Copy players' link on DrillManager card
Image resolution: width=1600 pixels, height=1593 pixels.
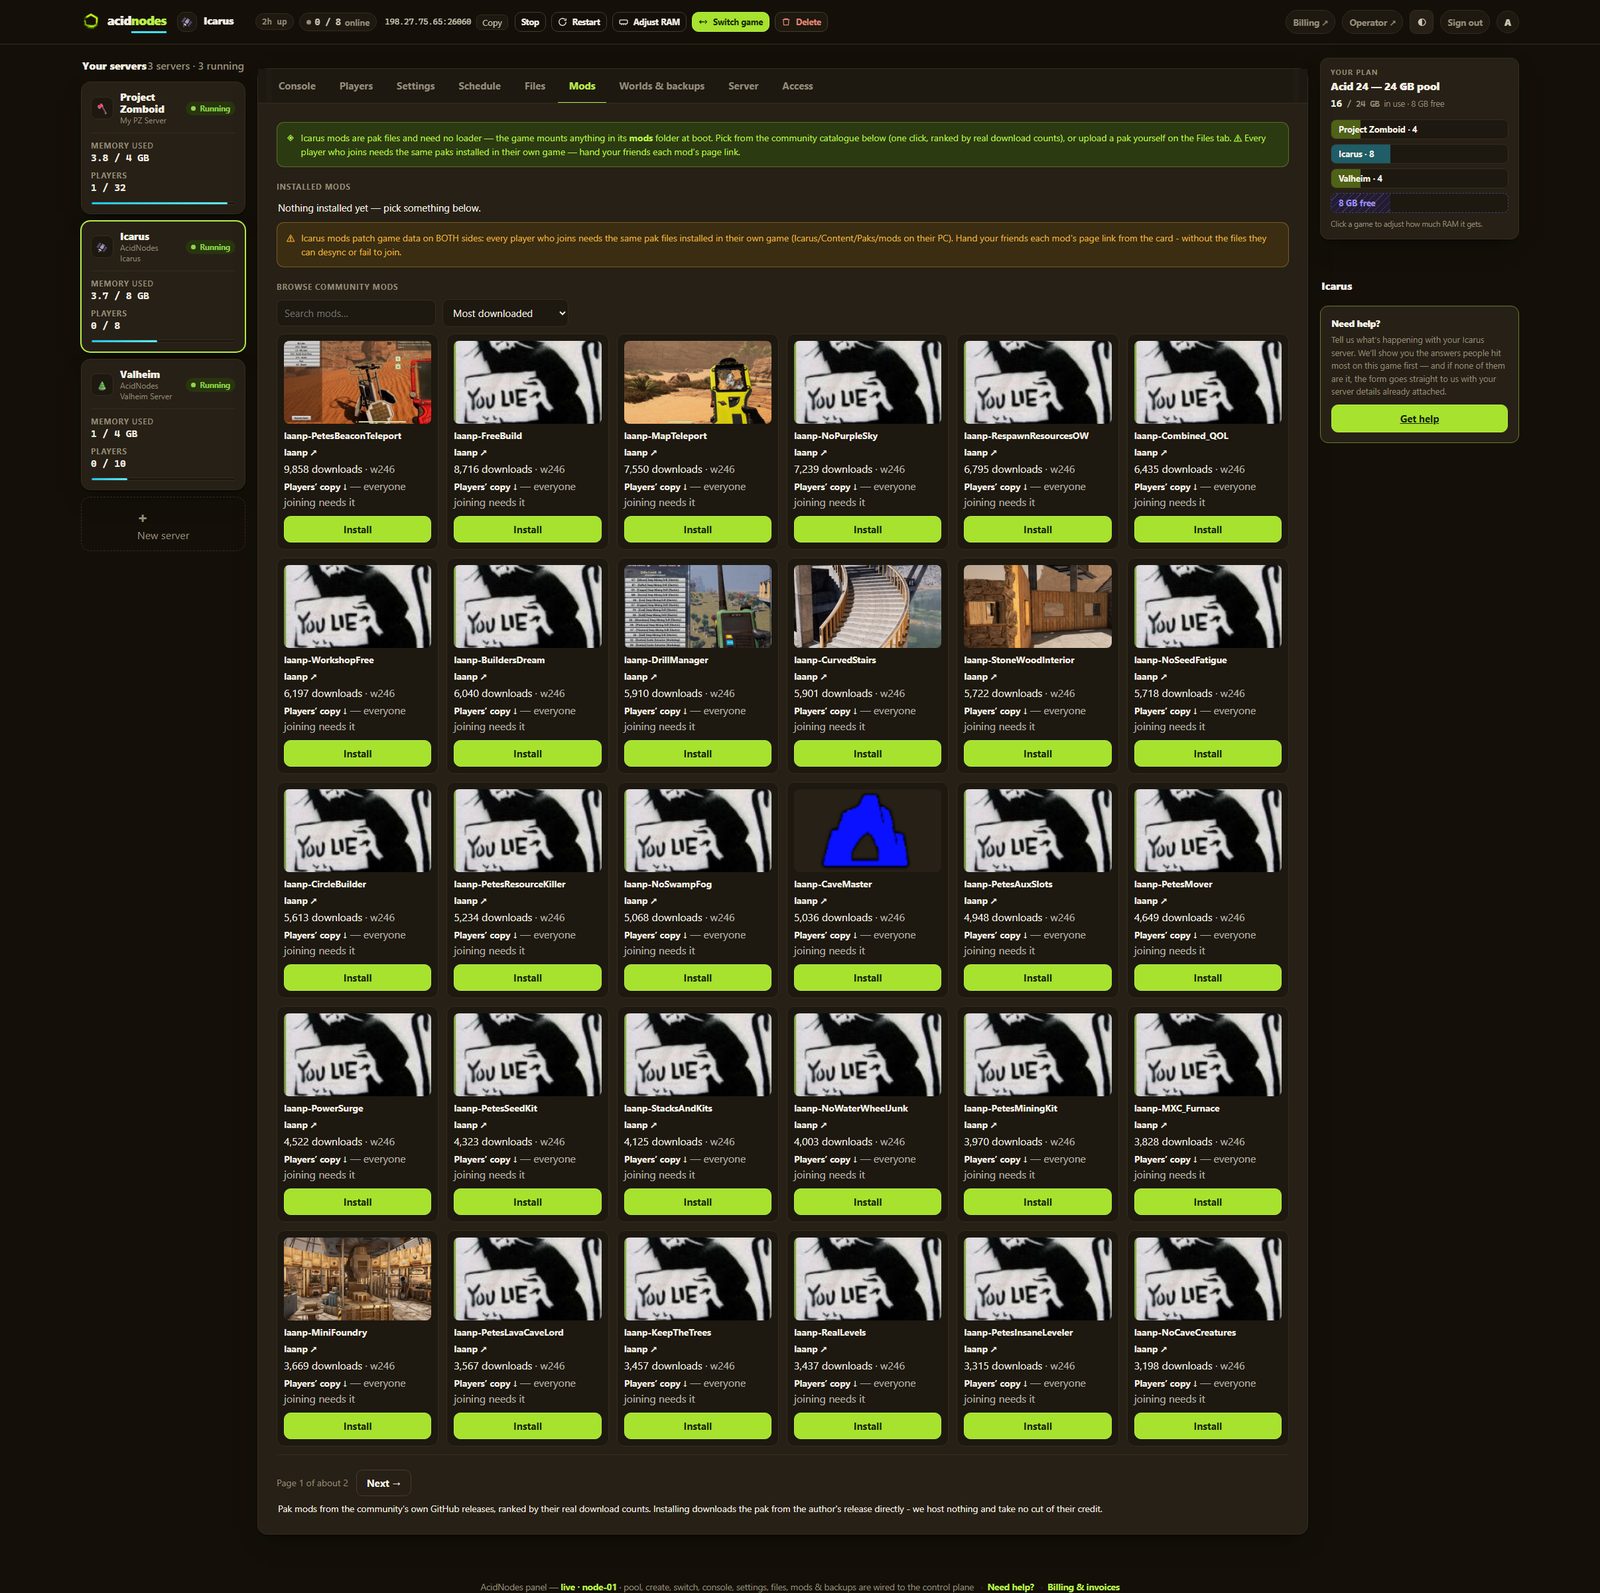655,711
